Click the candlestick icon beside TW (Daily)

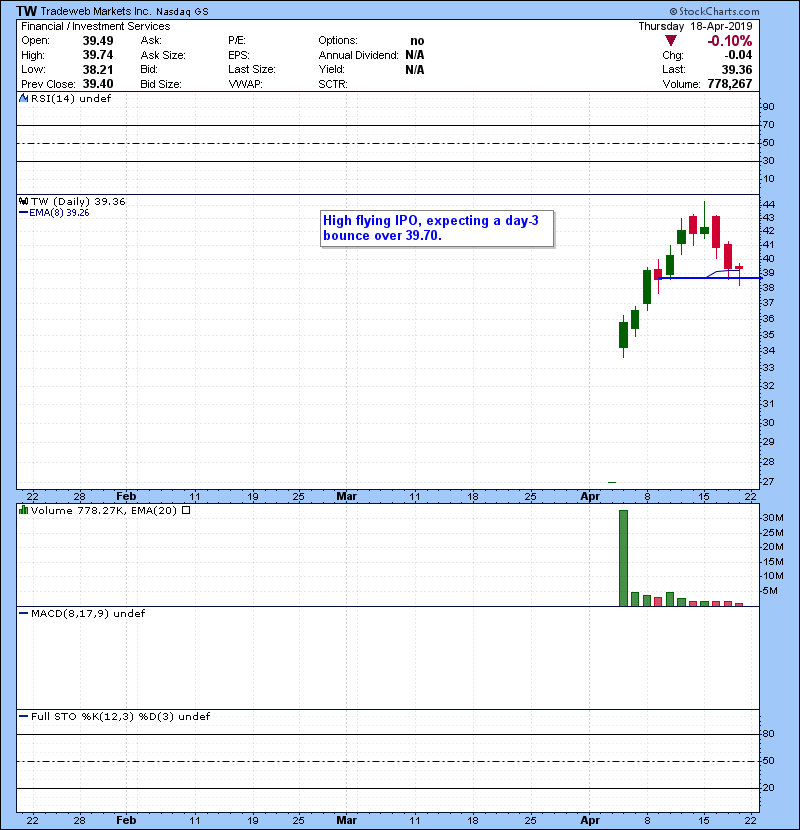coord(23,201)
